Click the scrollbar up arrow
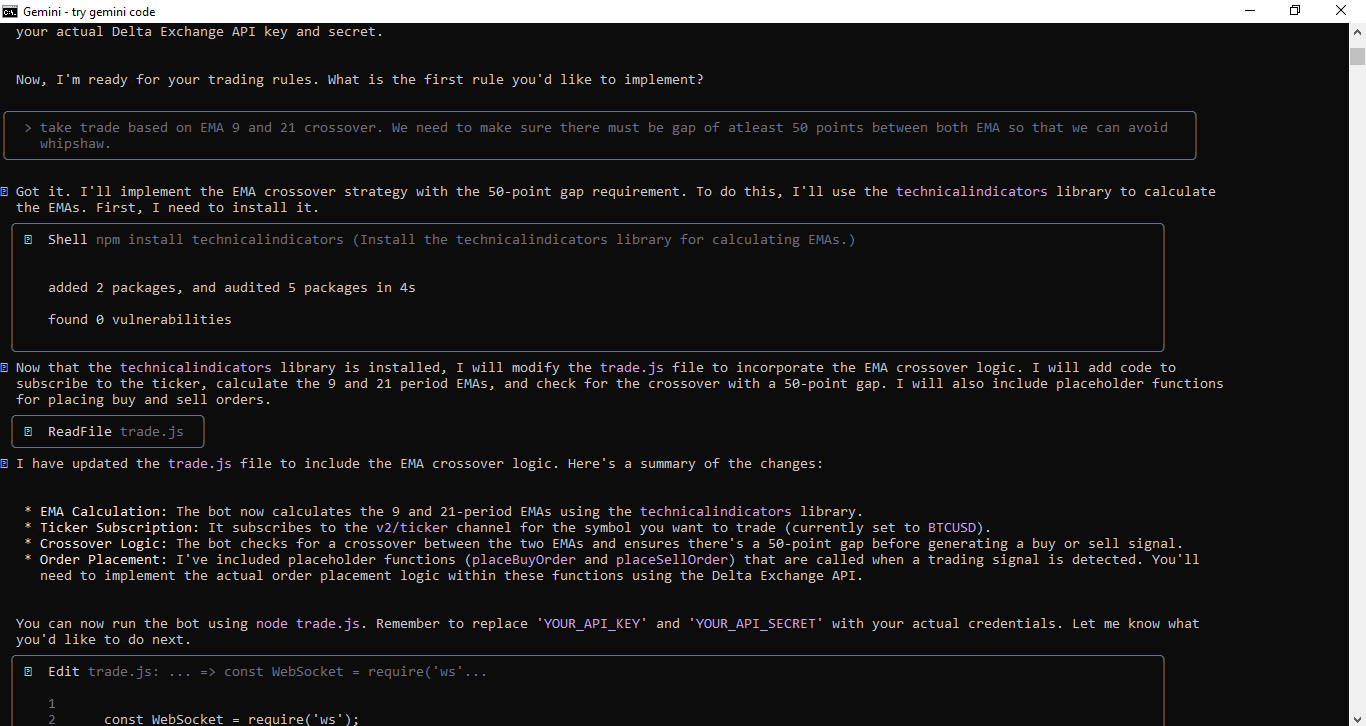The height and width of the screenshot is (726, 1366). (1357, 32)
